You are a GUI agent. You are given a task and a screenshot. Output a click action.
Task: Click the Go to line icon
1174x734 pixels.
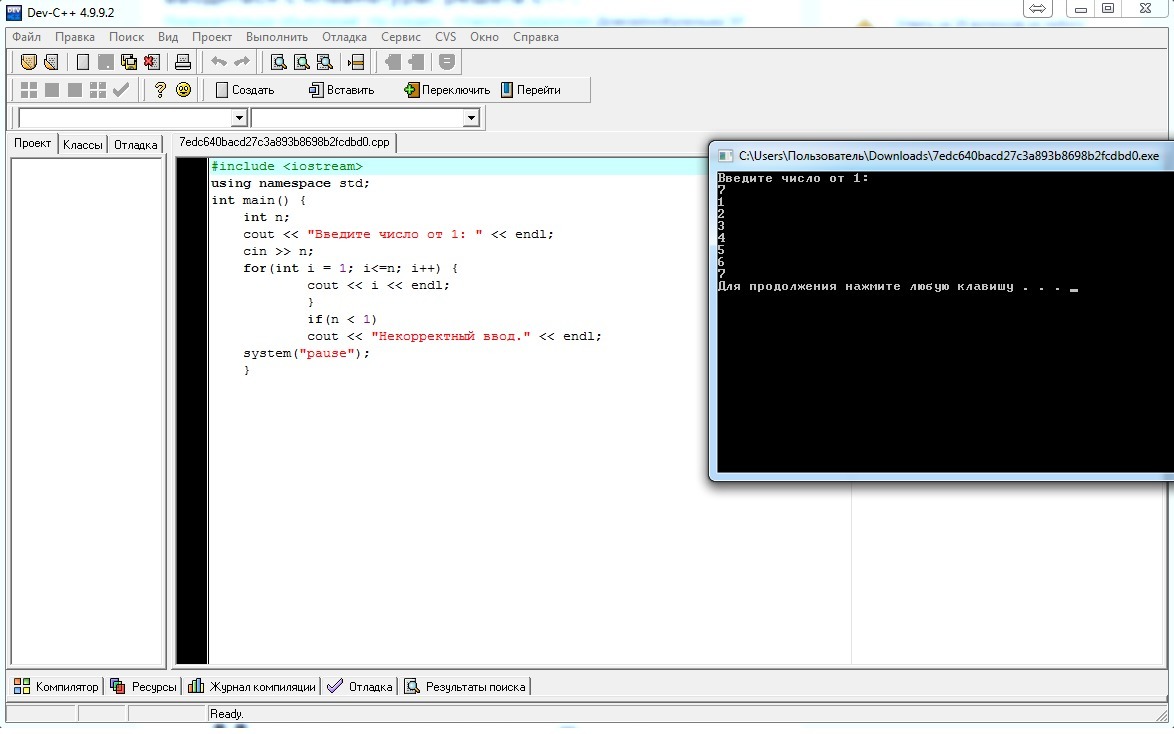point(355,62)
